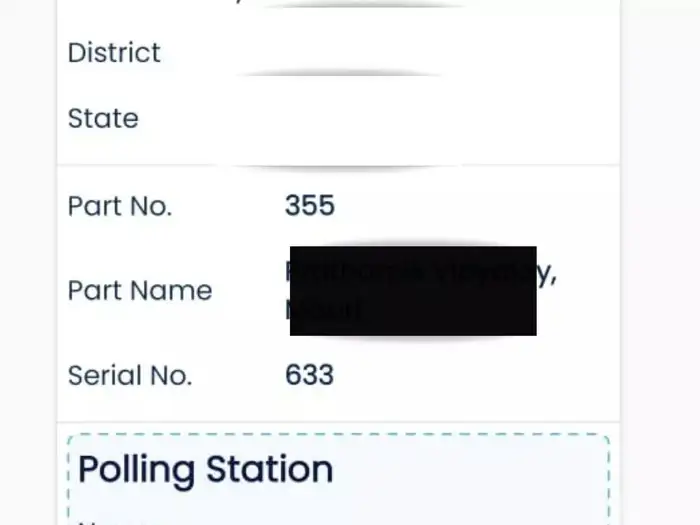Click the divider line below the State row
The width and height of the screenshot is (700, 525).
(x=338, y=165)
